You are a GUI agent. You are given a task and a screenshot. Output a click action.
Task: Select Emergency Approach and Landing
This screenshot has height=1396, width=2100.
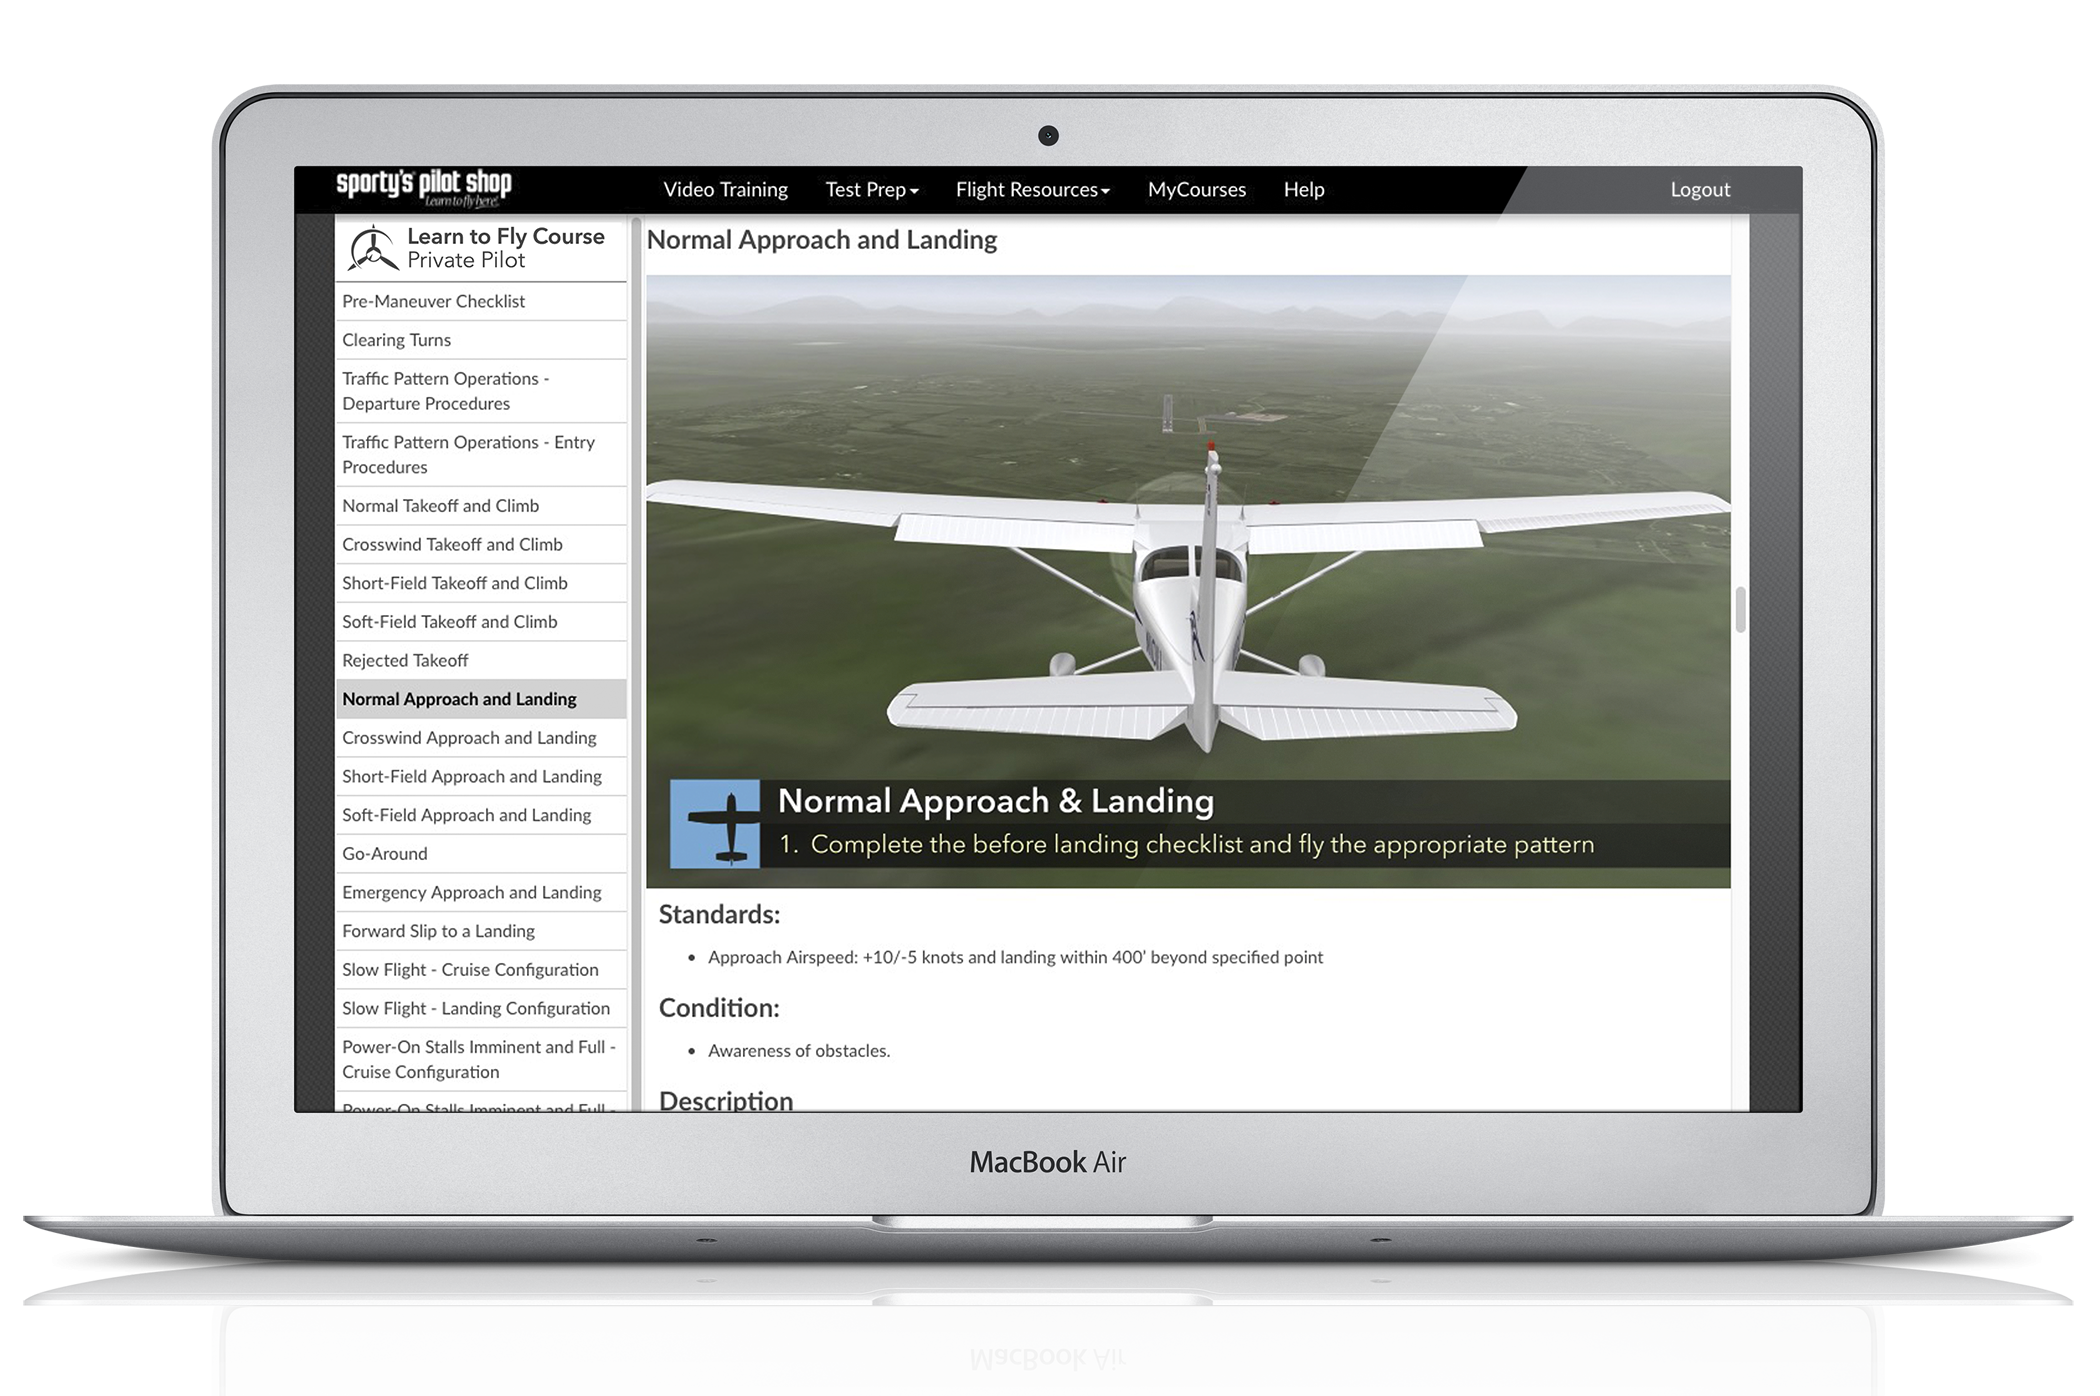pos(471,892)
